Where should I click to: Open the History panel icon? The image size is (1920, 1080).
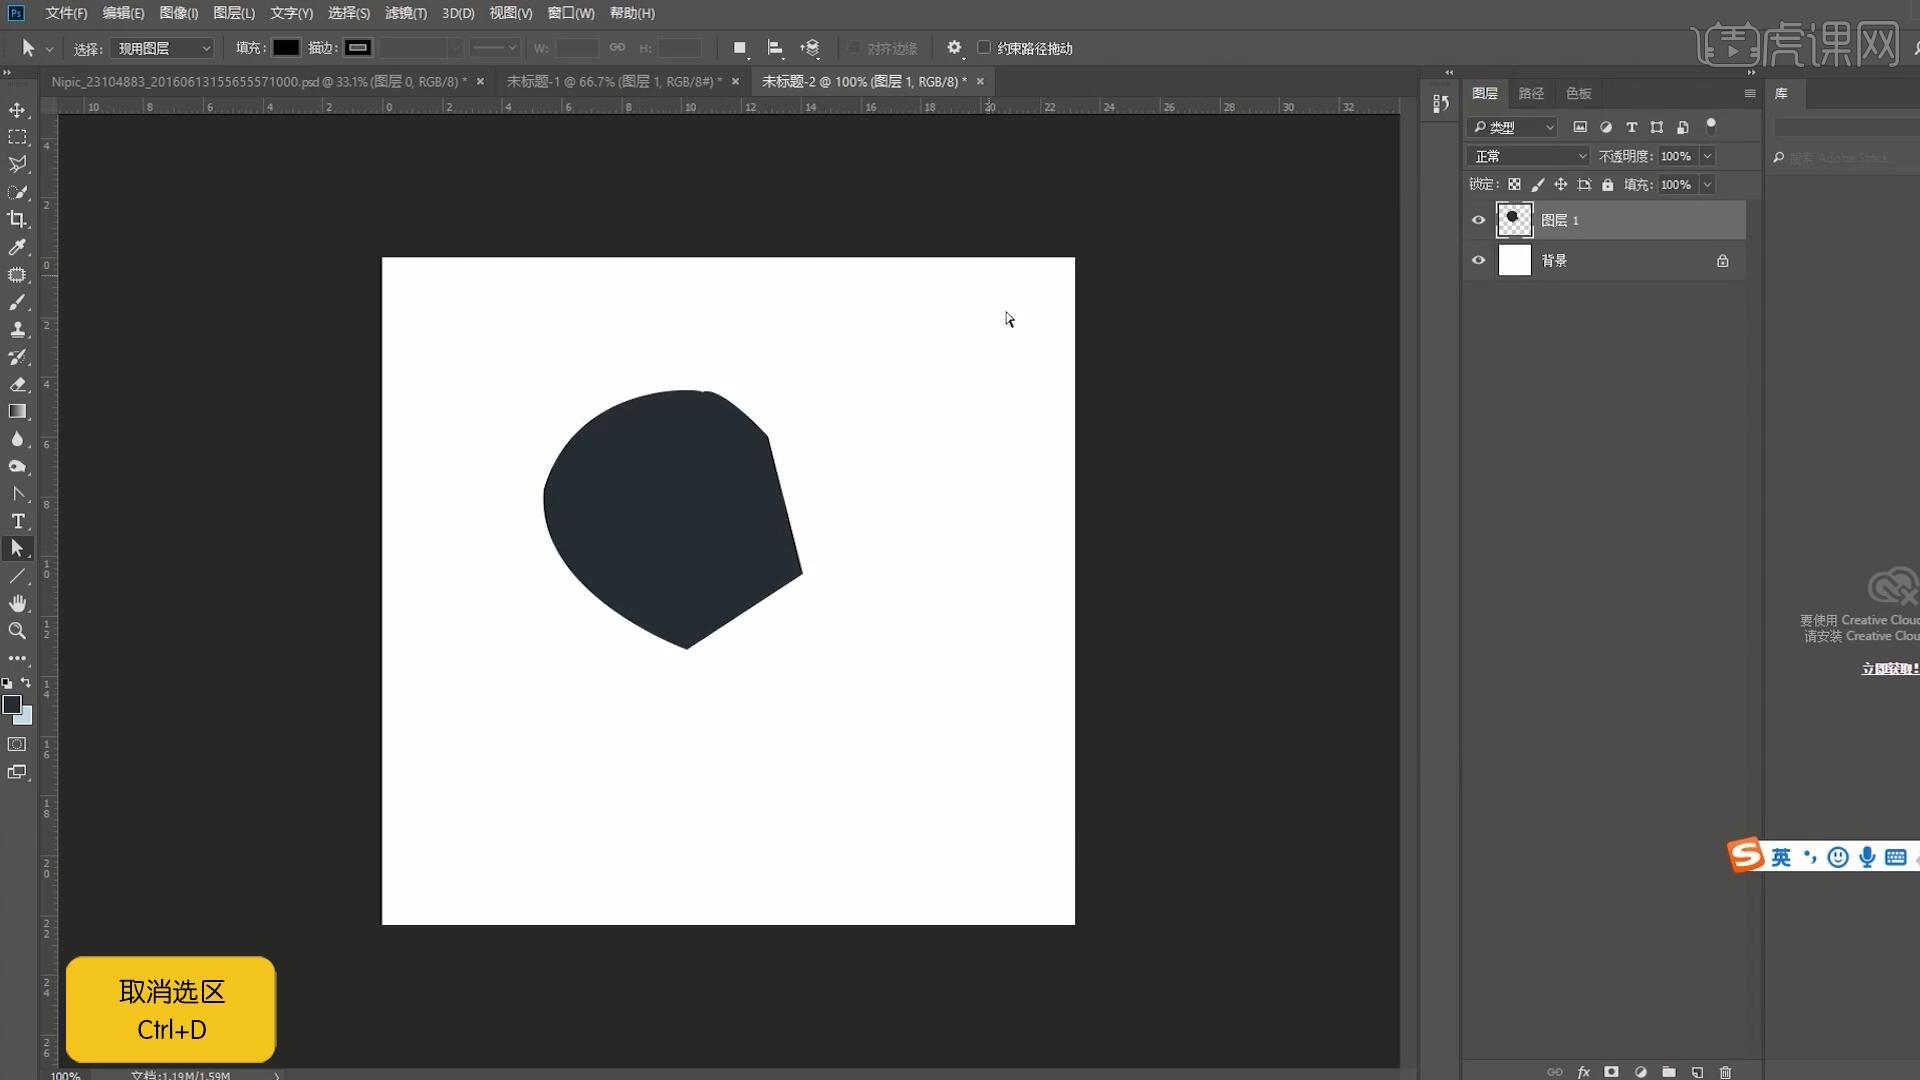1440,104
